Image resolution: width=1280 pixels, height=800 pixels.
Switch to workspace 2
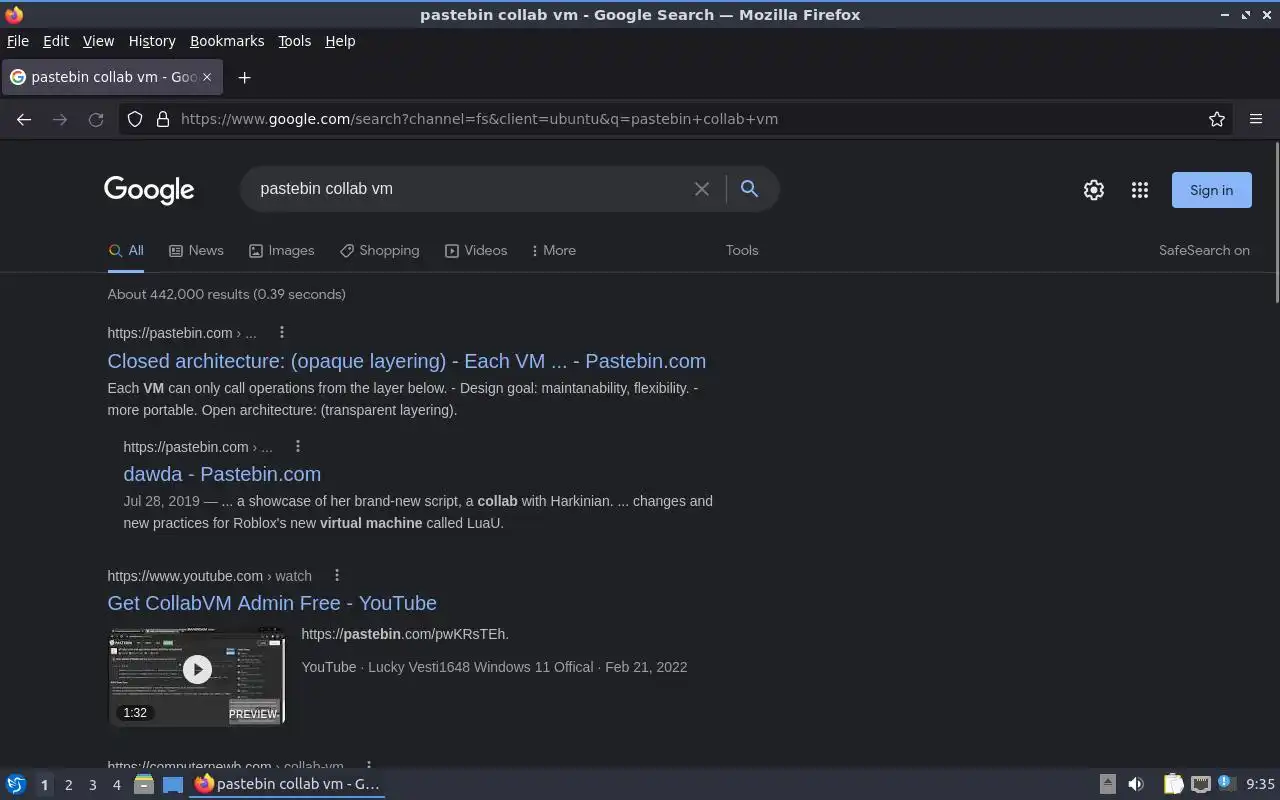(x=68, y=785)
